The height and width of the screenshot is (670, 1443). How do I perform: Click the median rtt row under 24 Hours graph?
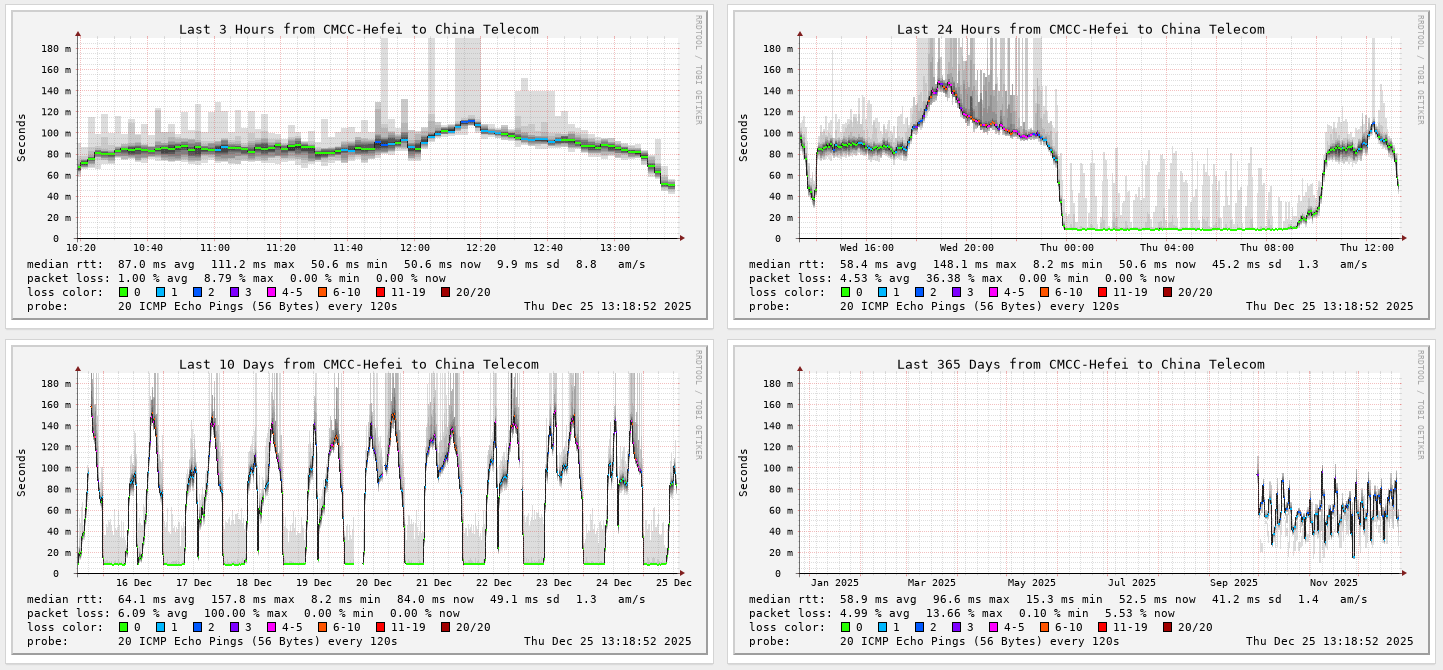[1057, 264]
